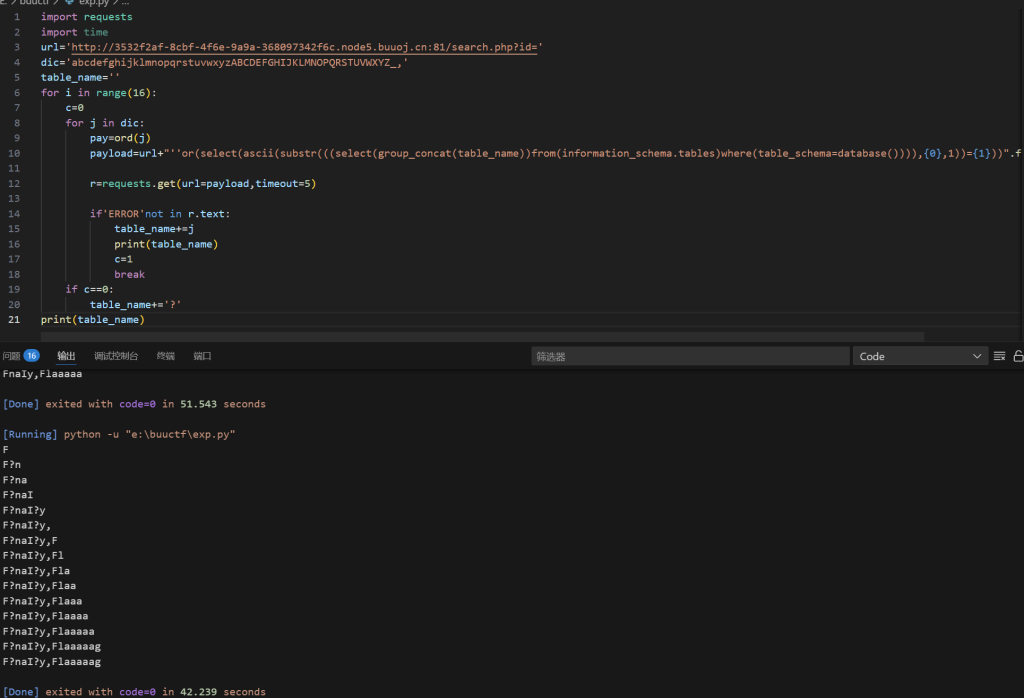
Task: Click the table_name='' line
Action: (x=80, y=78)
